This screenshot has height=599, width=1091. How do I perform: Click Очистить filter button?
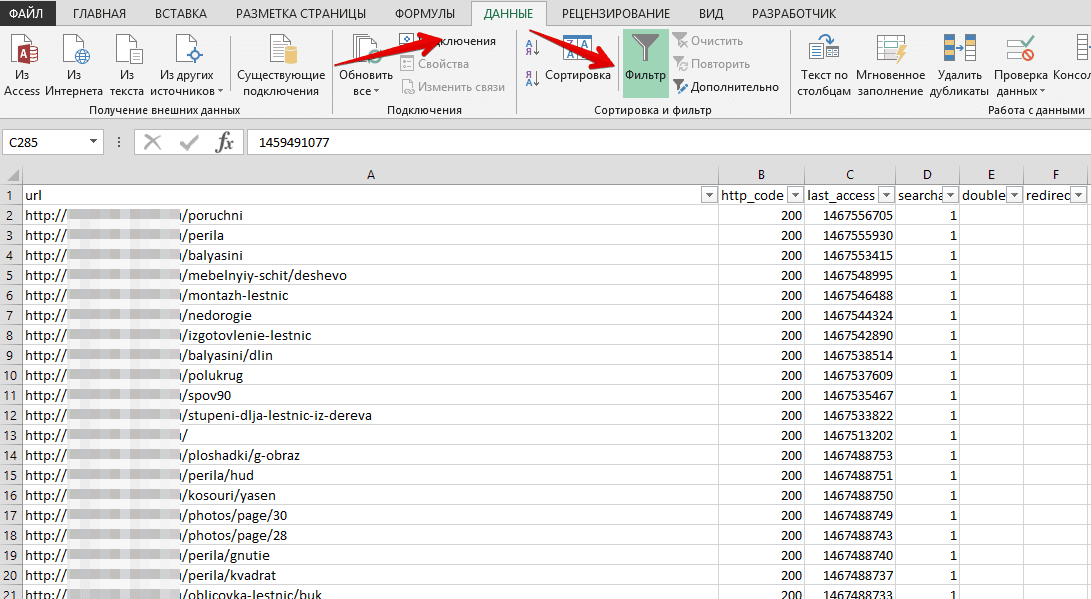click(708, 41)
